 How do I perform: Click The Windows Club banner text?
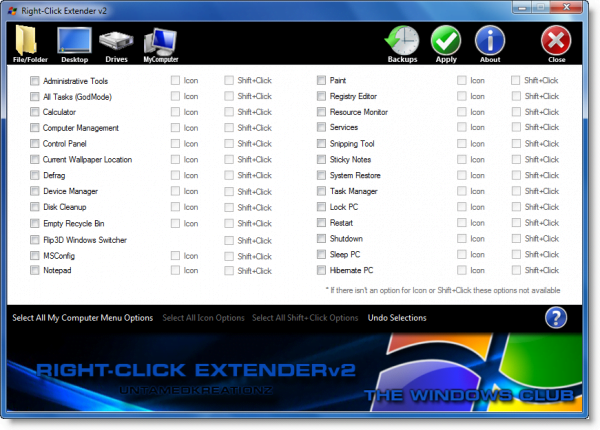point(469,395)
